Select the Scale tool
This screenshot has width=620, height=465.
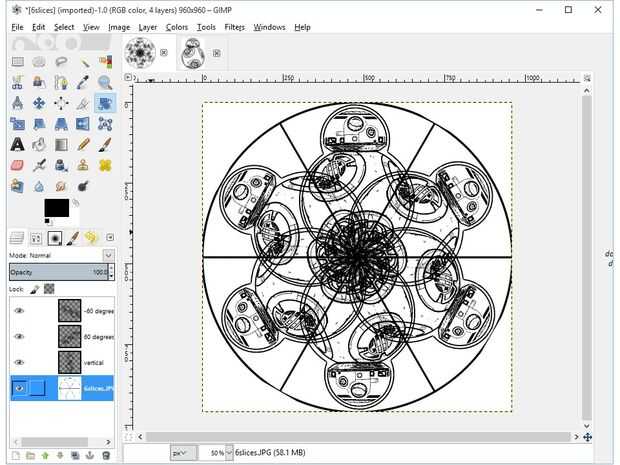[18, 124]
